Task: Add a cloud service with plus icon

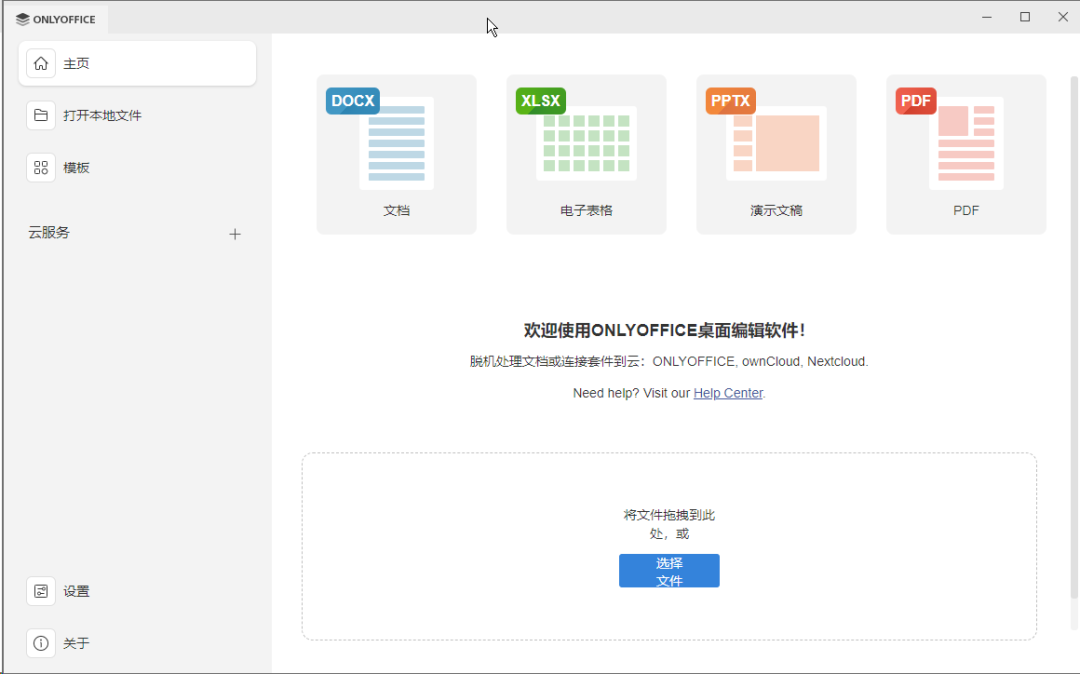Action: tap(235, 234)
